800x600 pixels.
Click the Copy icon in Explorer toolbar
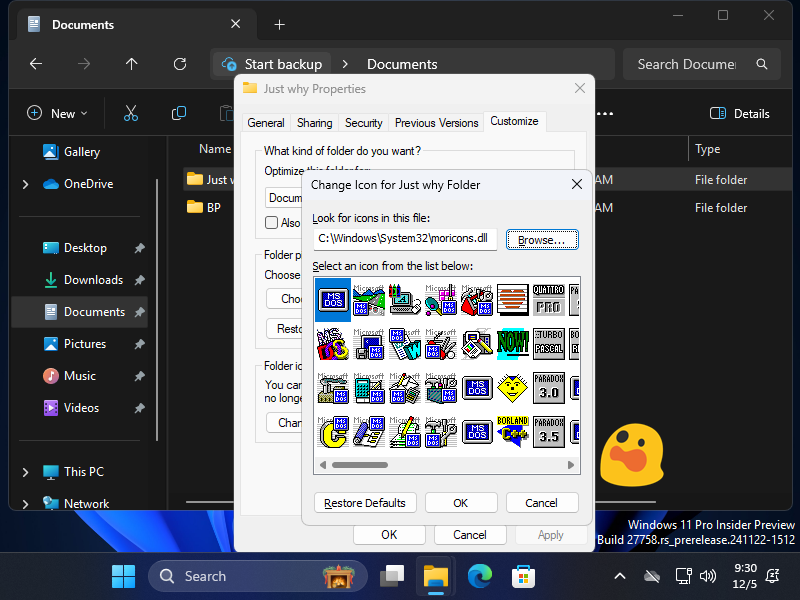[179, 114]
